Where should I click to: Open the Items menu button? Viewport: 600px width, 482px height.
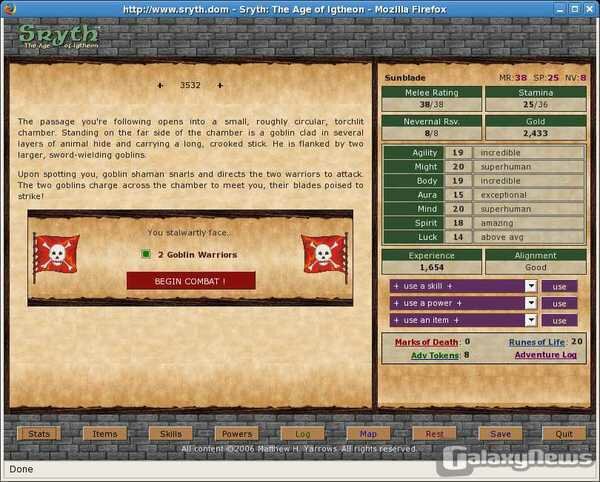[105, 434]
